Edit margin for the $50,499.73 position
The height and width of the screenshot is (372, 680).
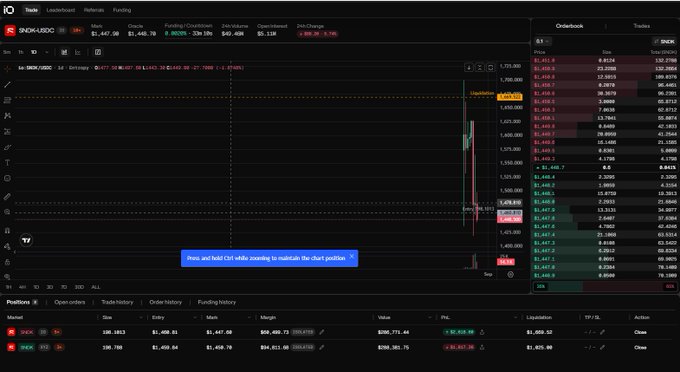[321, 332]
